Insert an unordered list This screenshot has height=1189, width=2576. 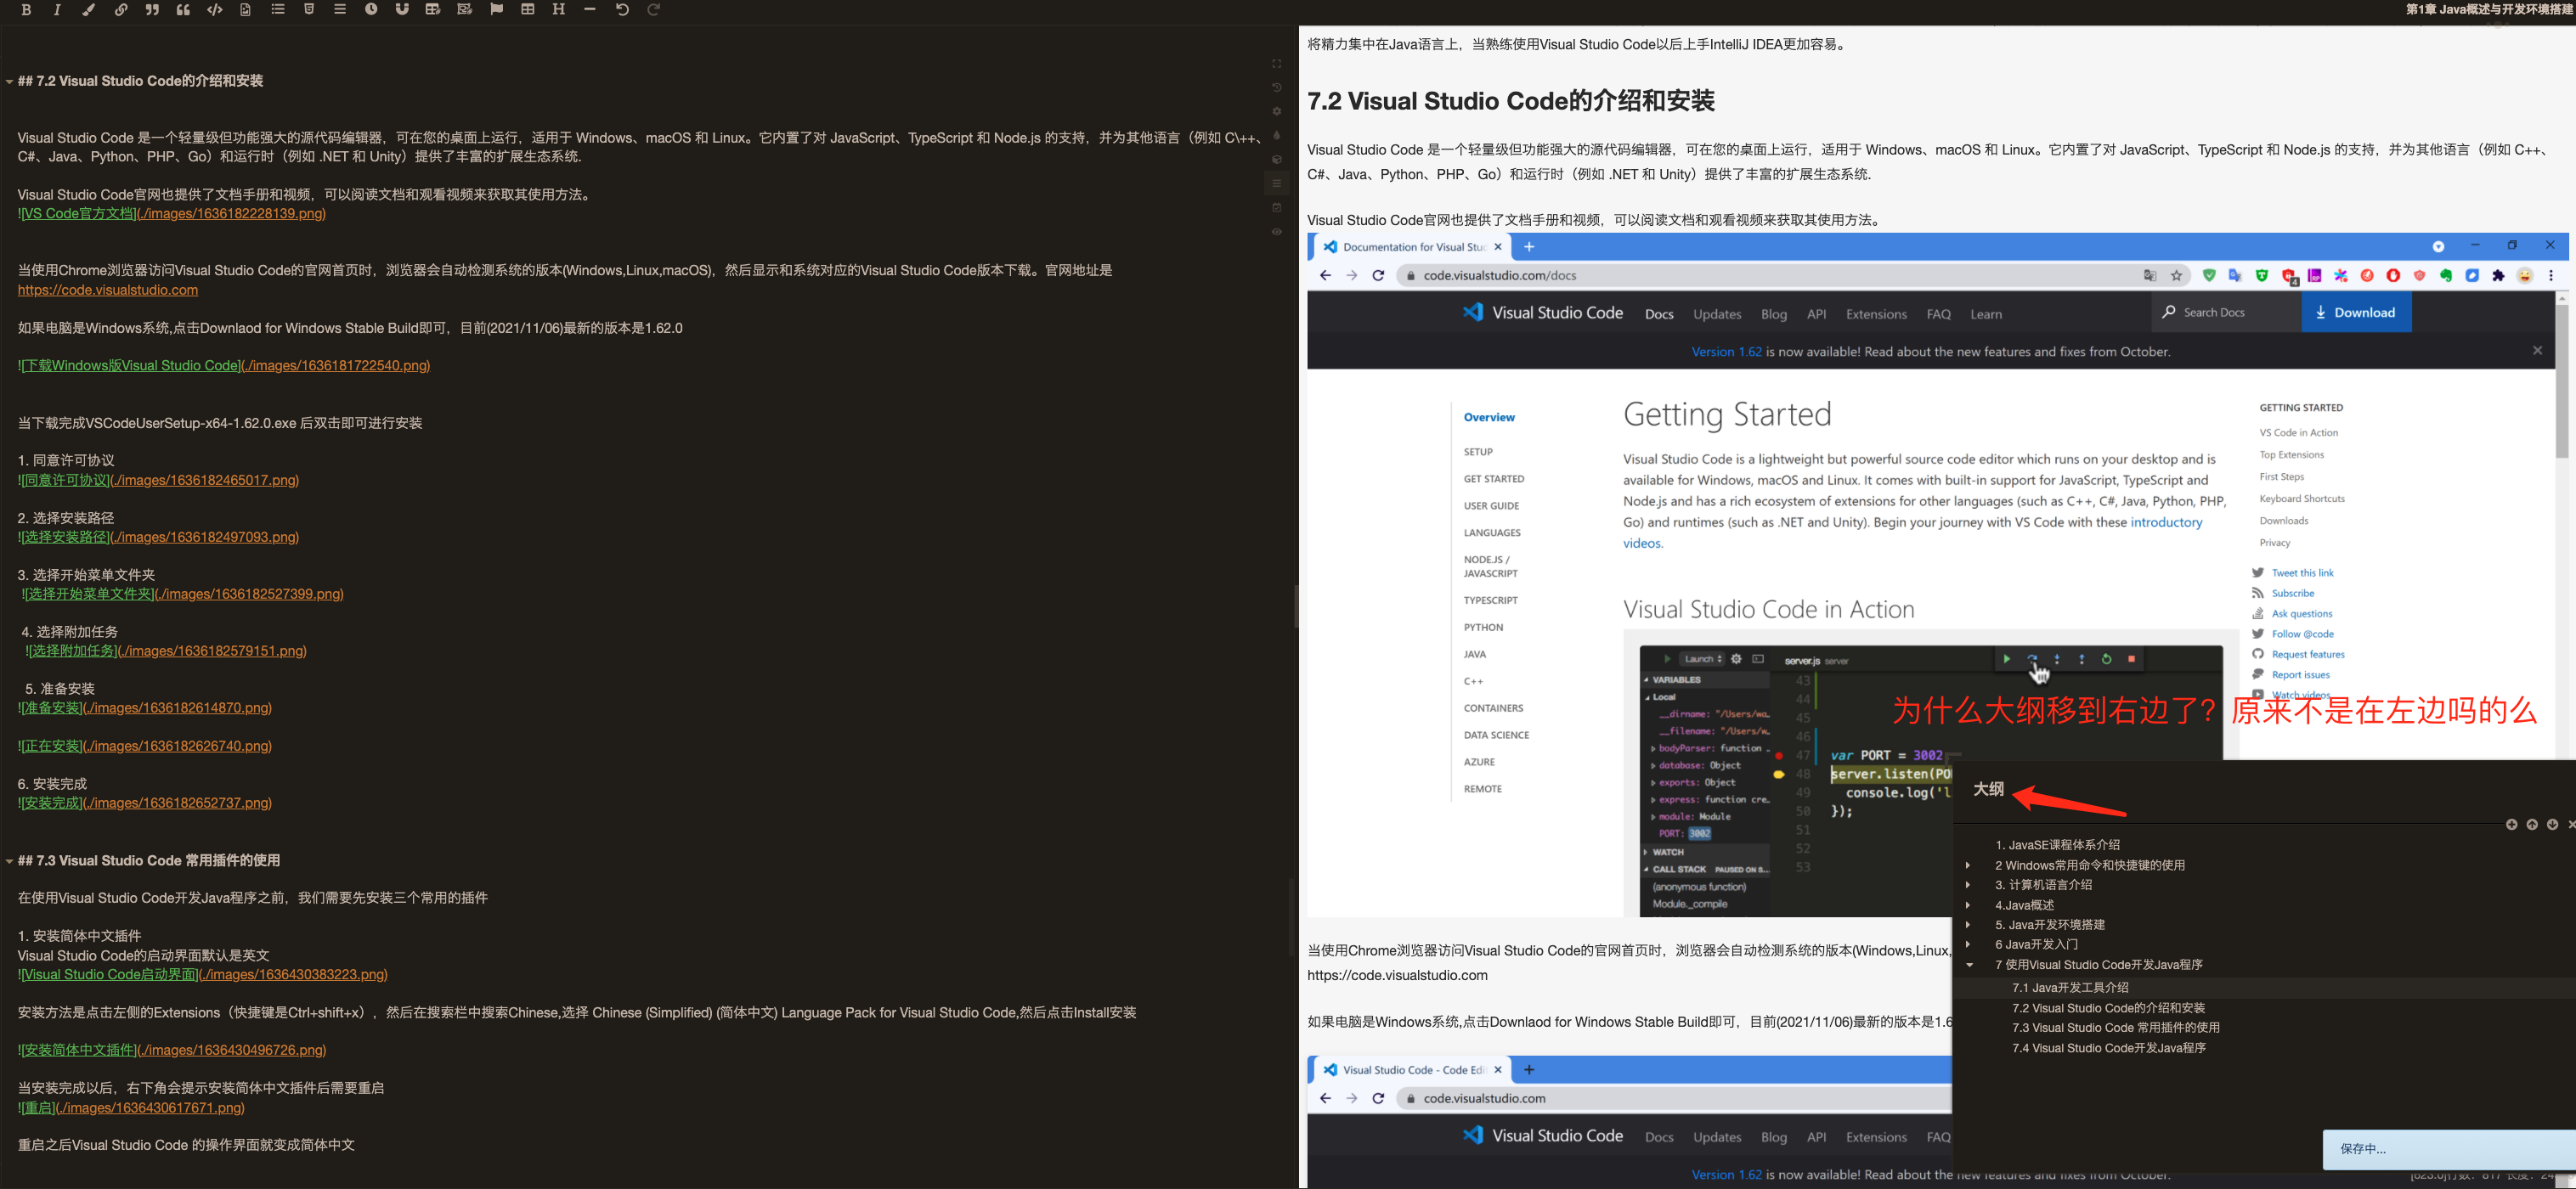[x=277, y=10]
